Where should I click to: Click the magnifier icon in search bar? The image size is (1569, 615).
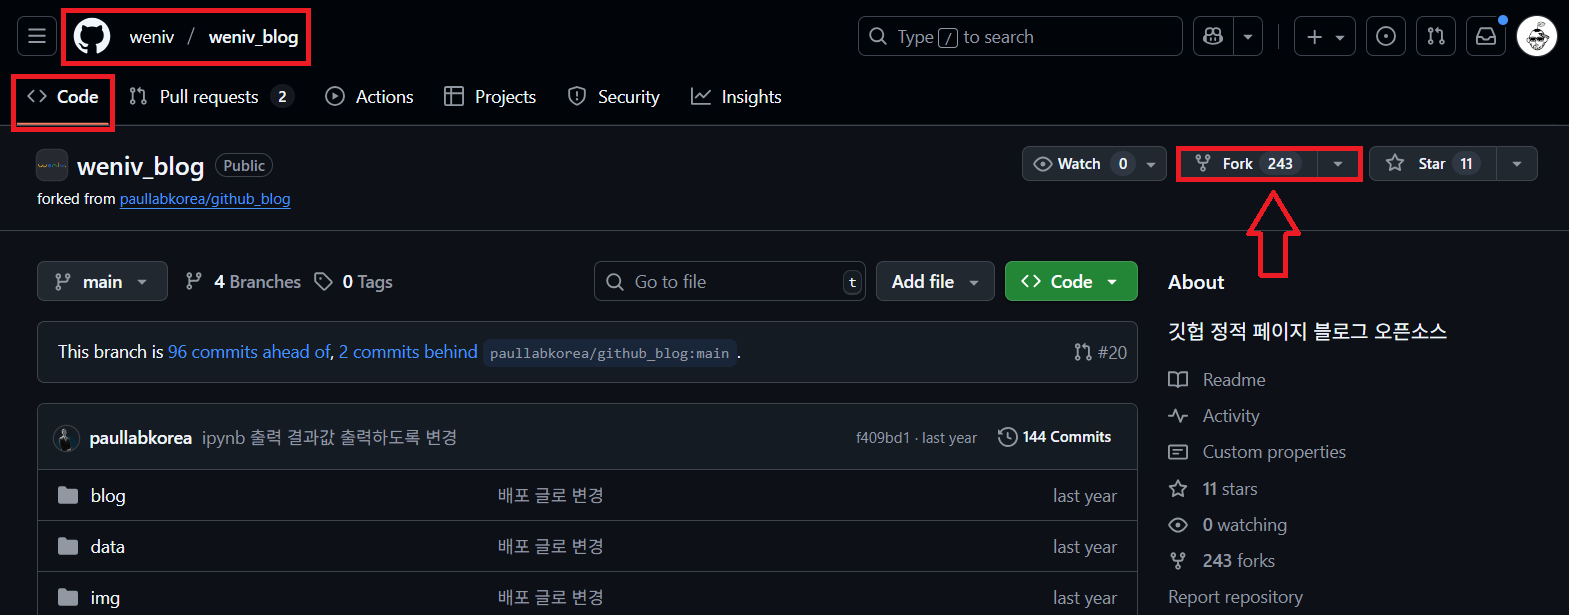(878, 37)
